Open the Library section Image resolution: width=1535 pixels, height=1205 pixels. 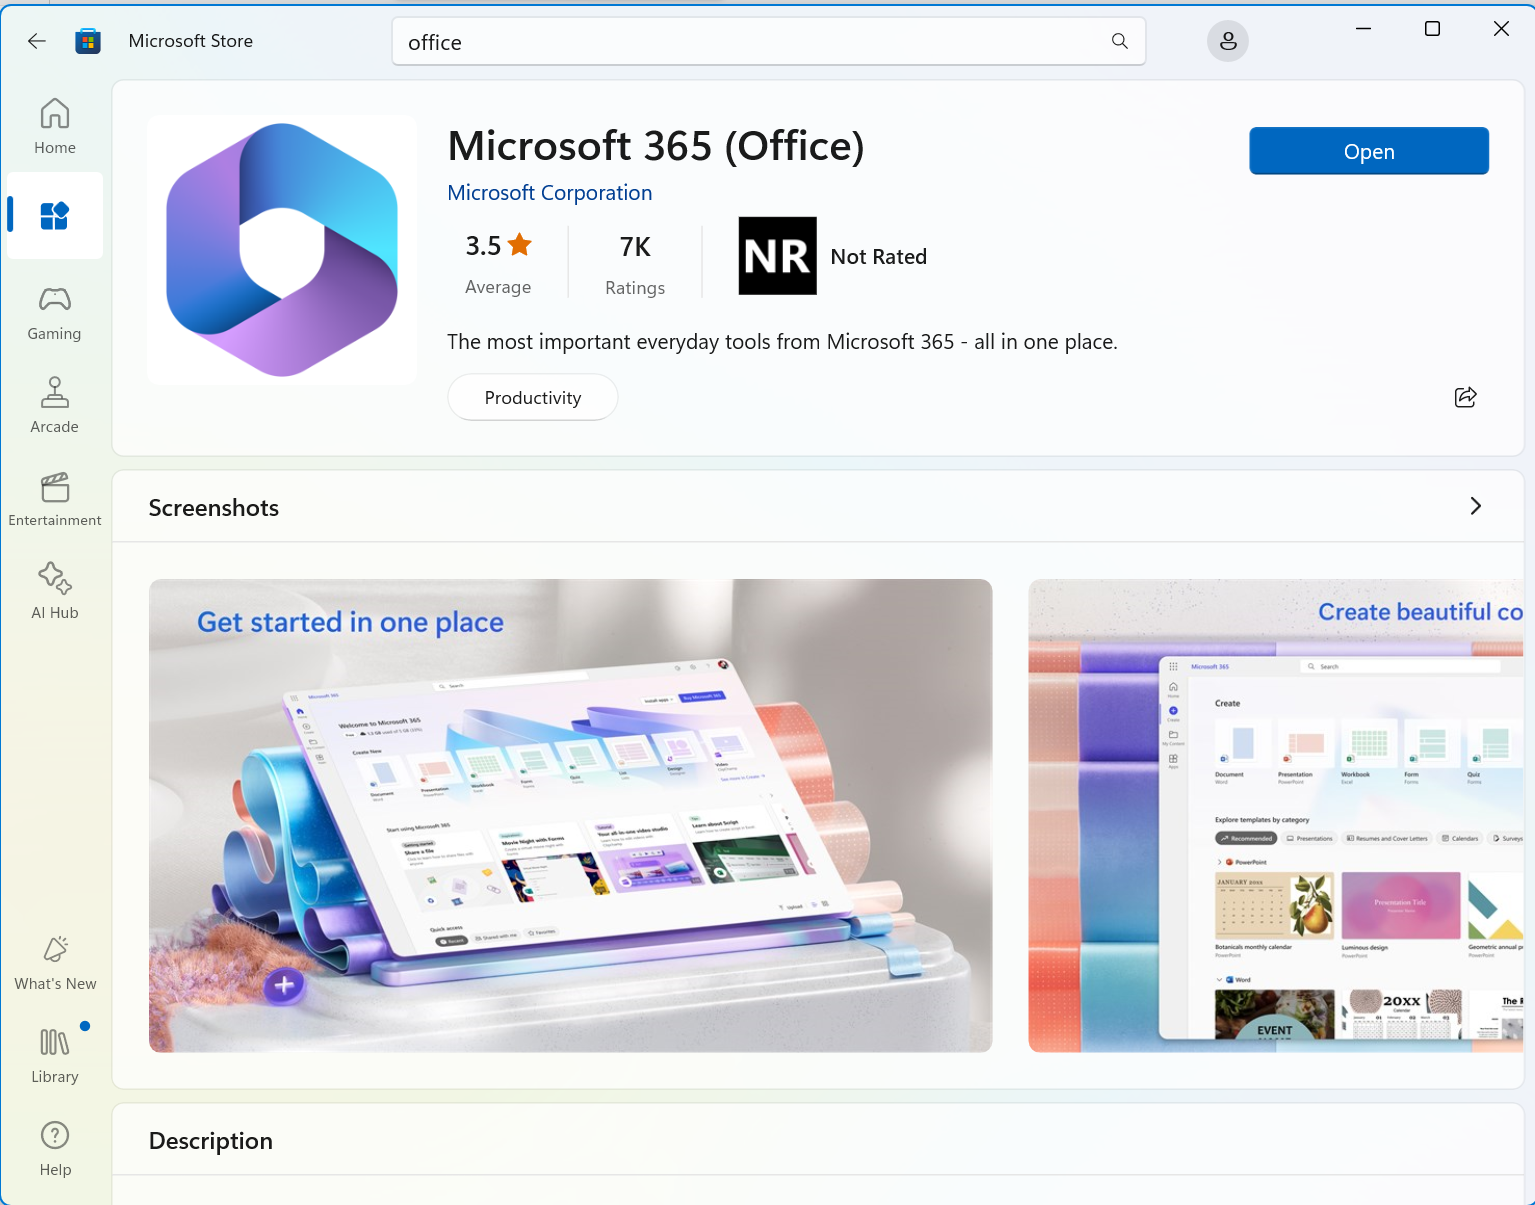(x=55, y=1056)
